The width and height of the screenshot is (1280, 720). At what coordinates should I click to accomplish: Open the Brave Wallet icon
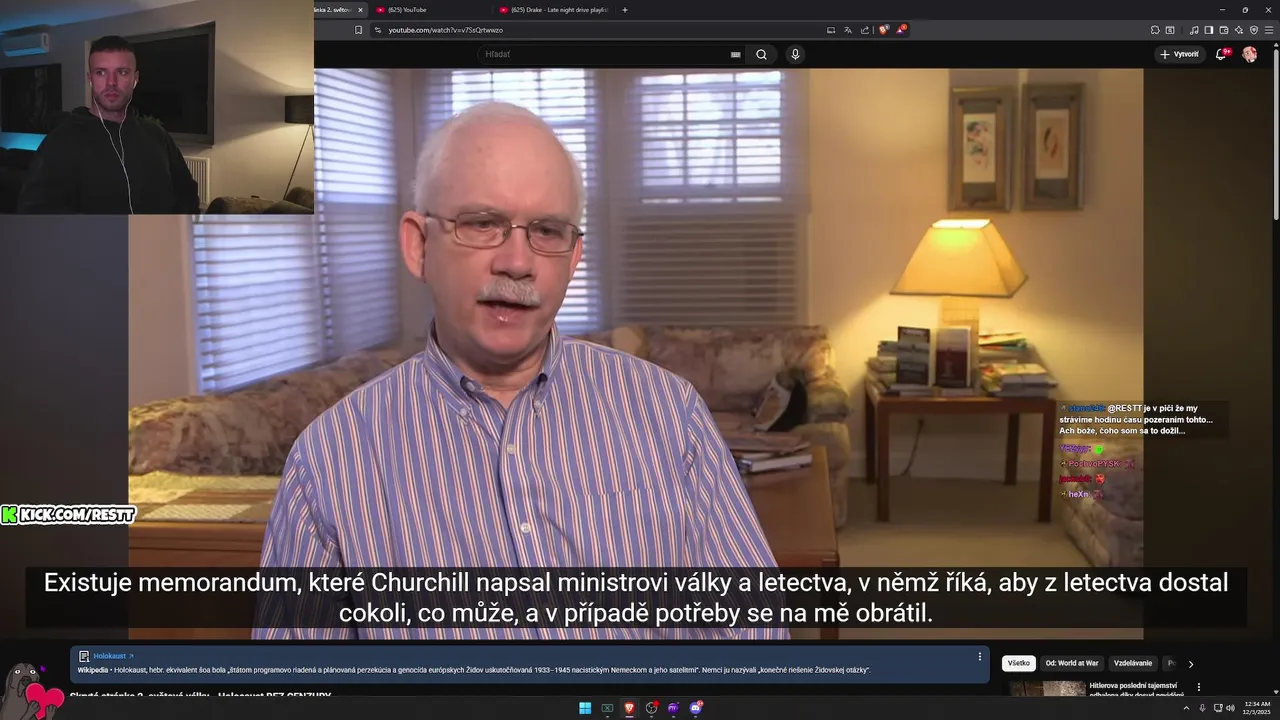[1224, 30]
